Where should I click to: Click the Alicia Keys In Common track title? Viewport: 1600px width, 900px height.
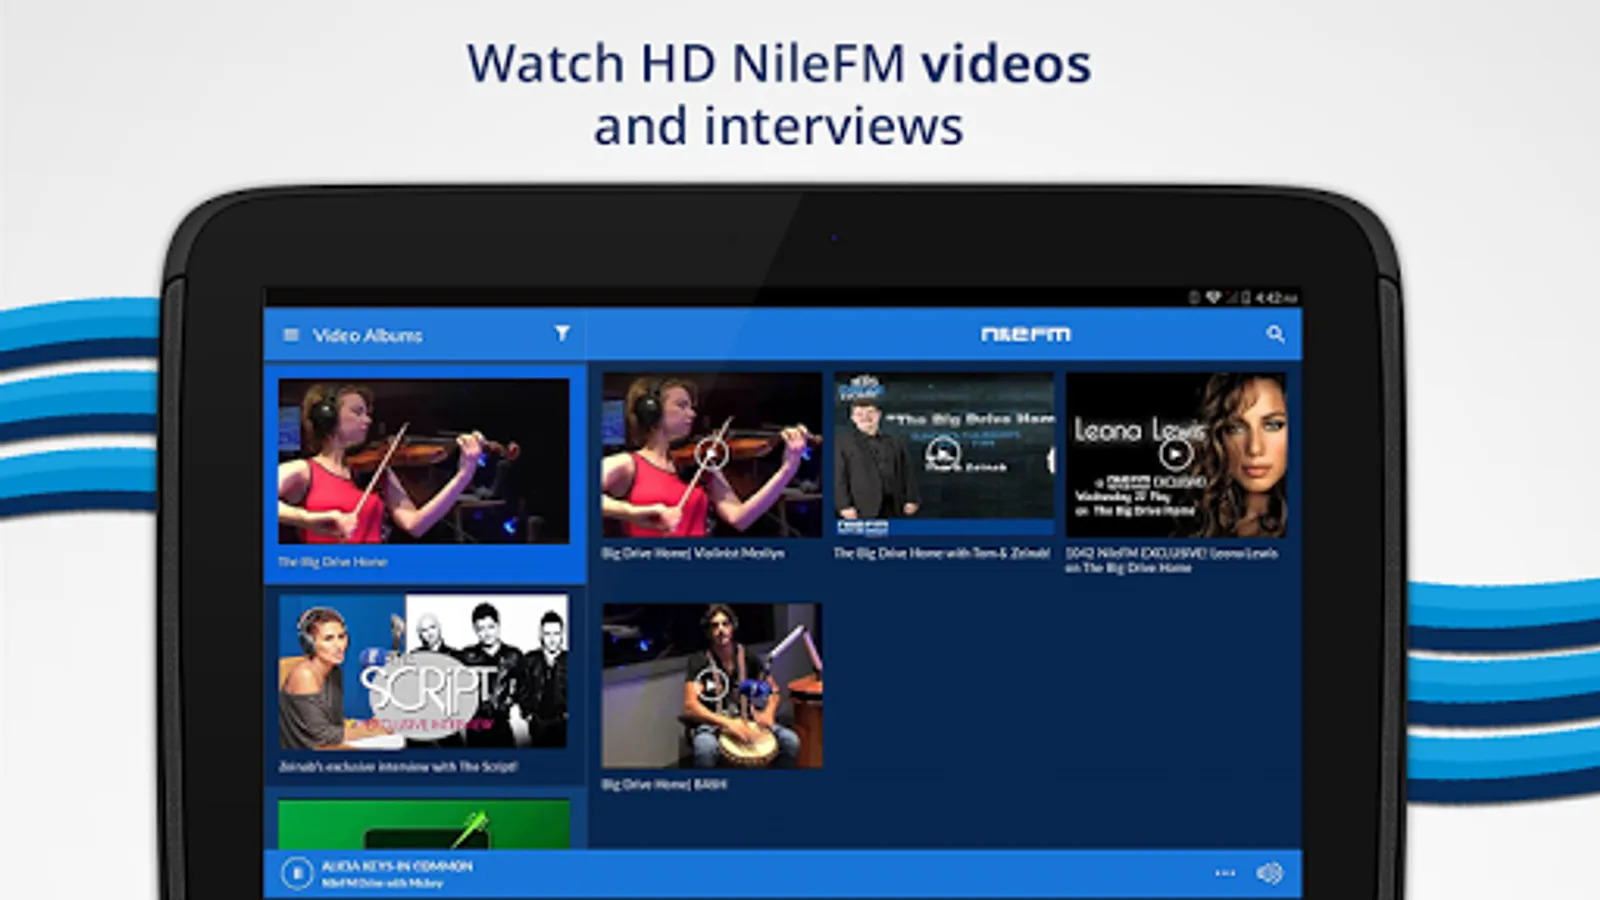[397, 866]
